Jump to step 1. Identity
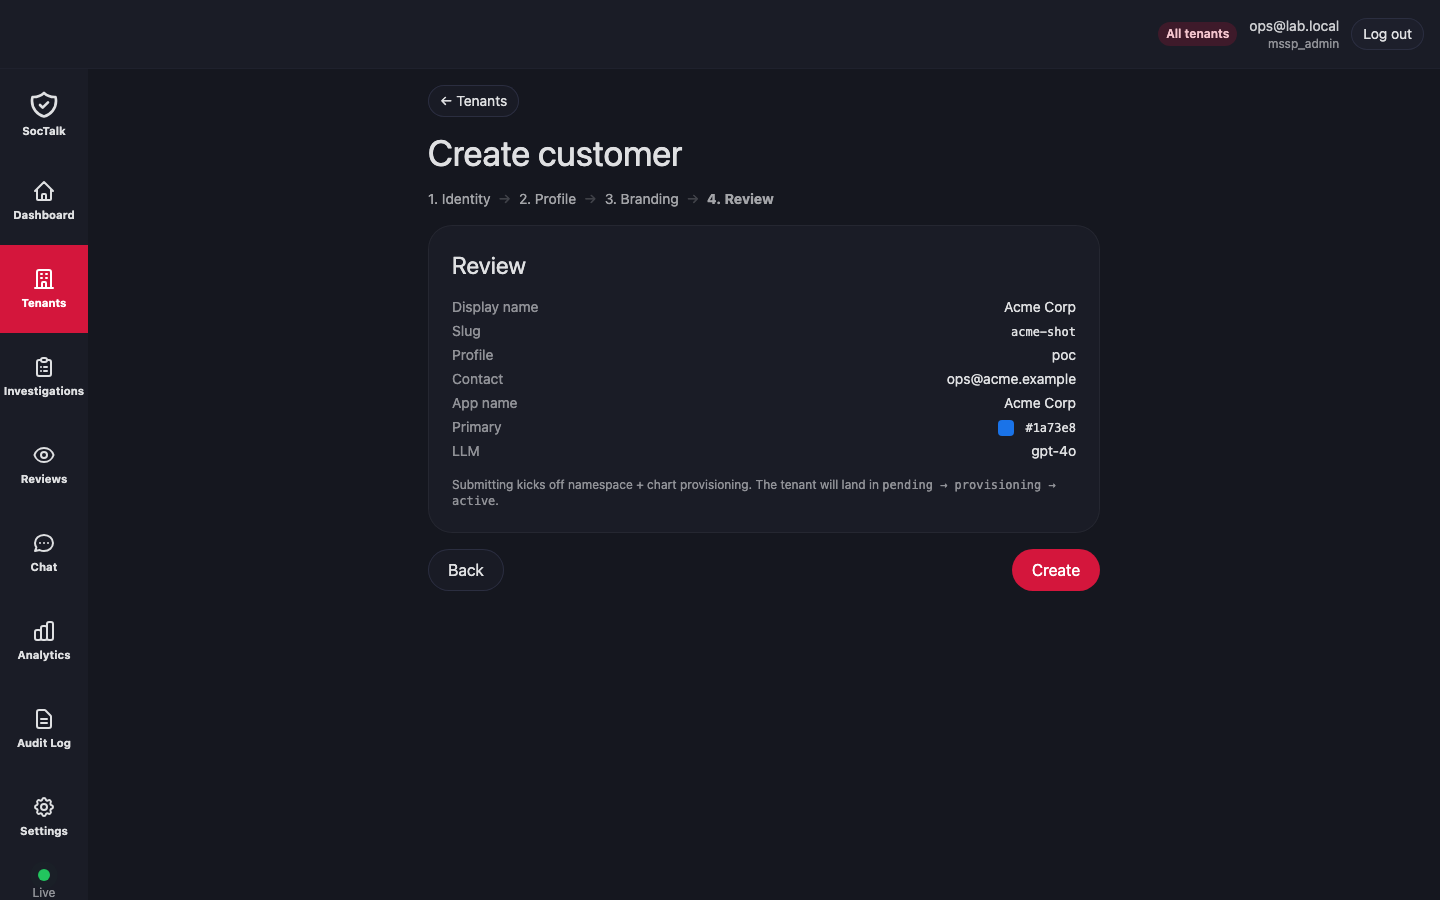Viewport: 1440px width, 900px height. (459, 199)
